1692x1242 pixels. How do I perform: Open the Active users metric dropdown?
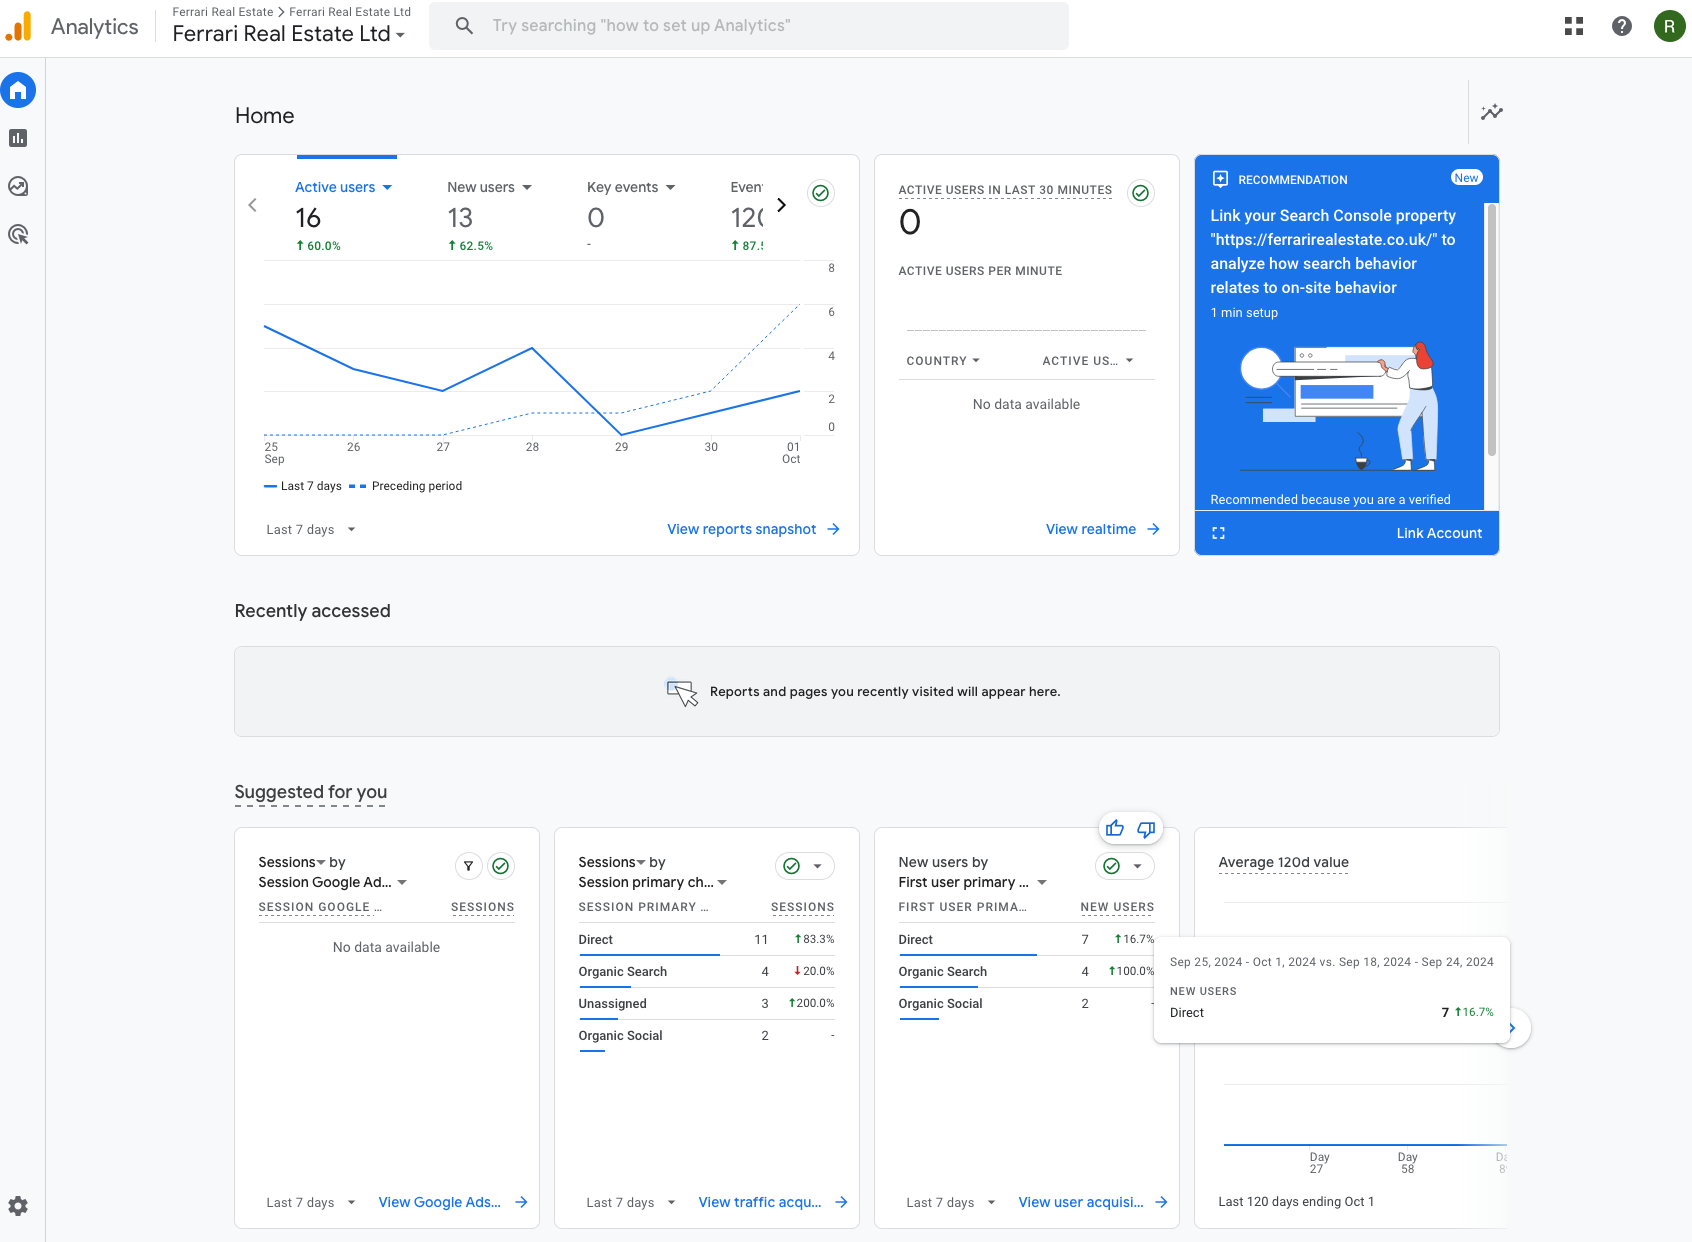point(343,187)
